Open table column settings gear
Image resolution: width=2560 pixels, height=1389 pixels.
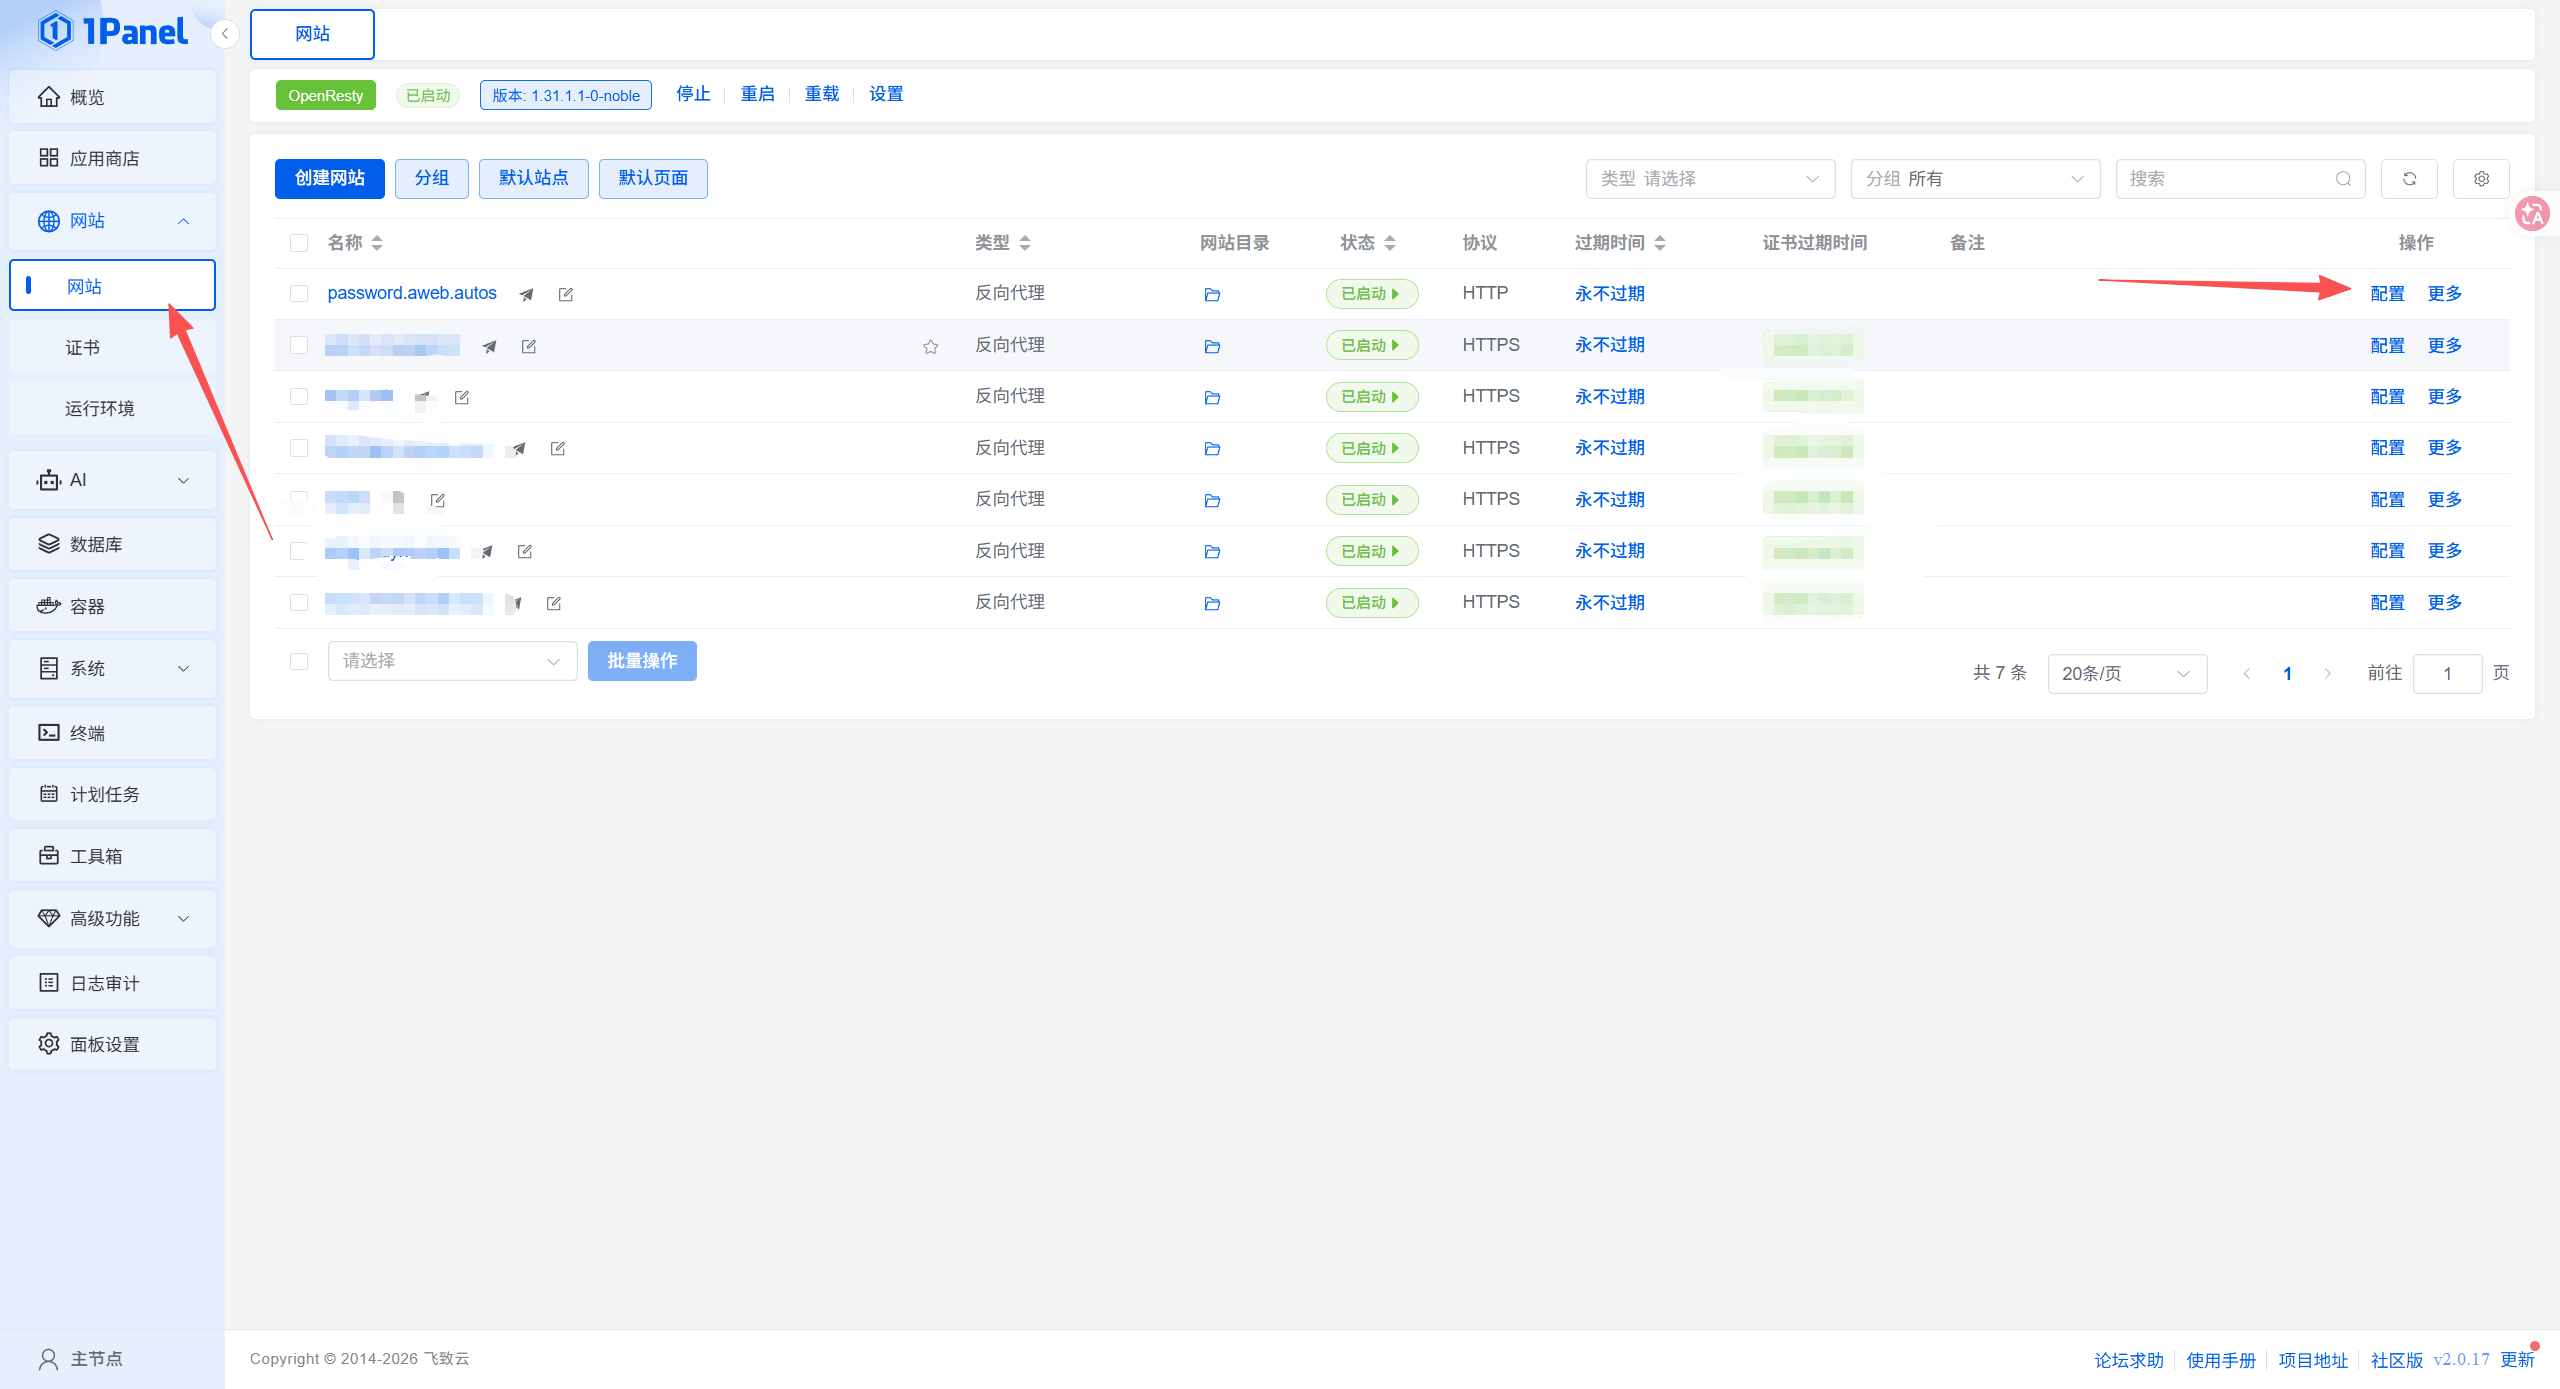[2481, 179]
